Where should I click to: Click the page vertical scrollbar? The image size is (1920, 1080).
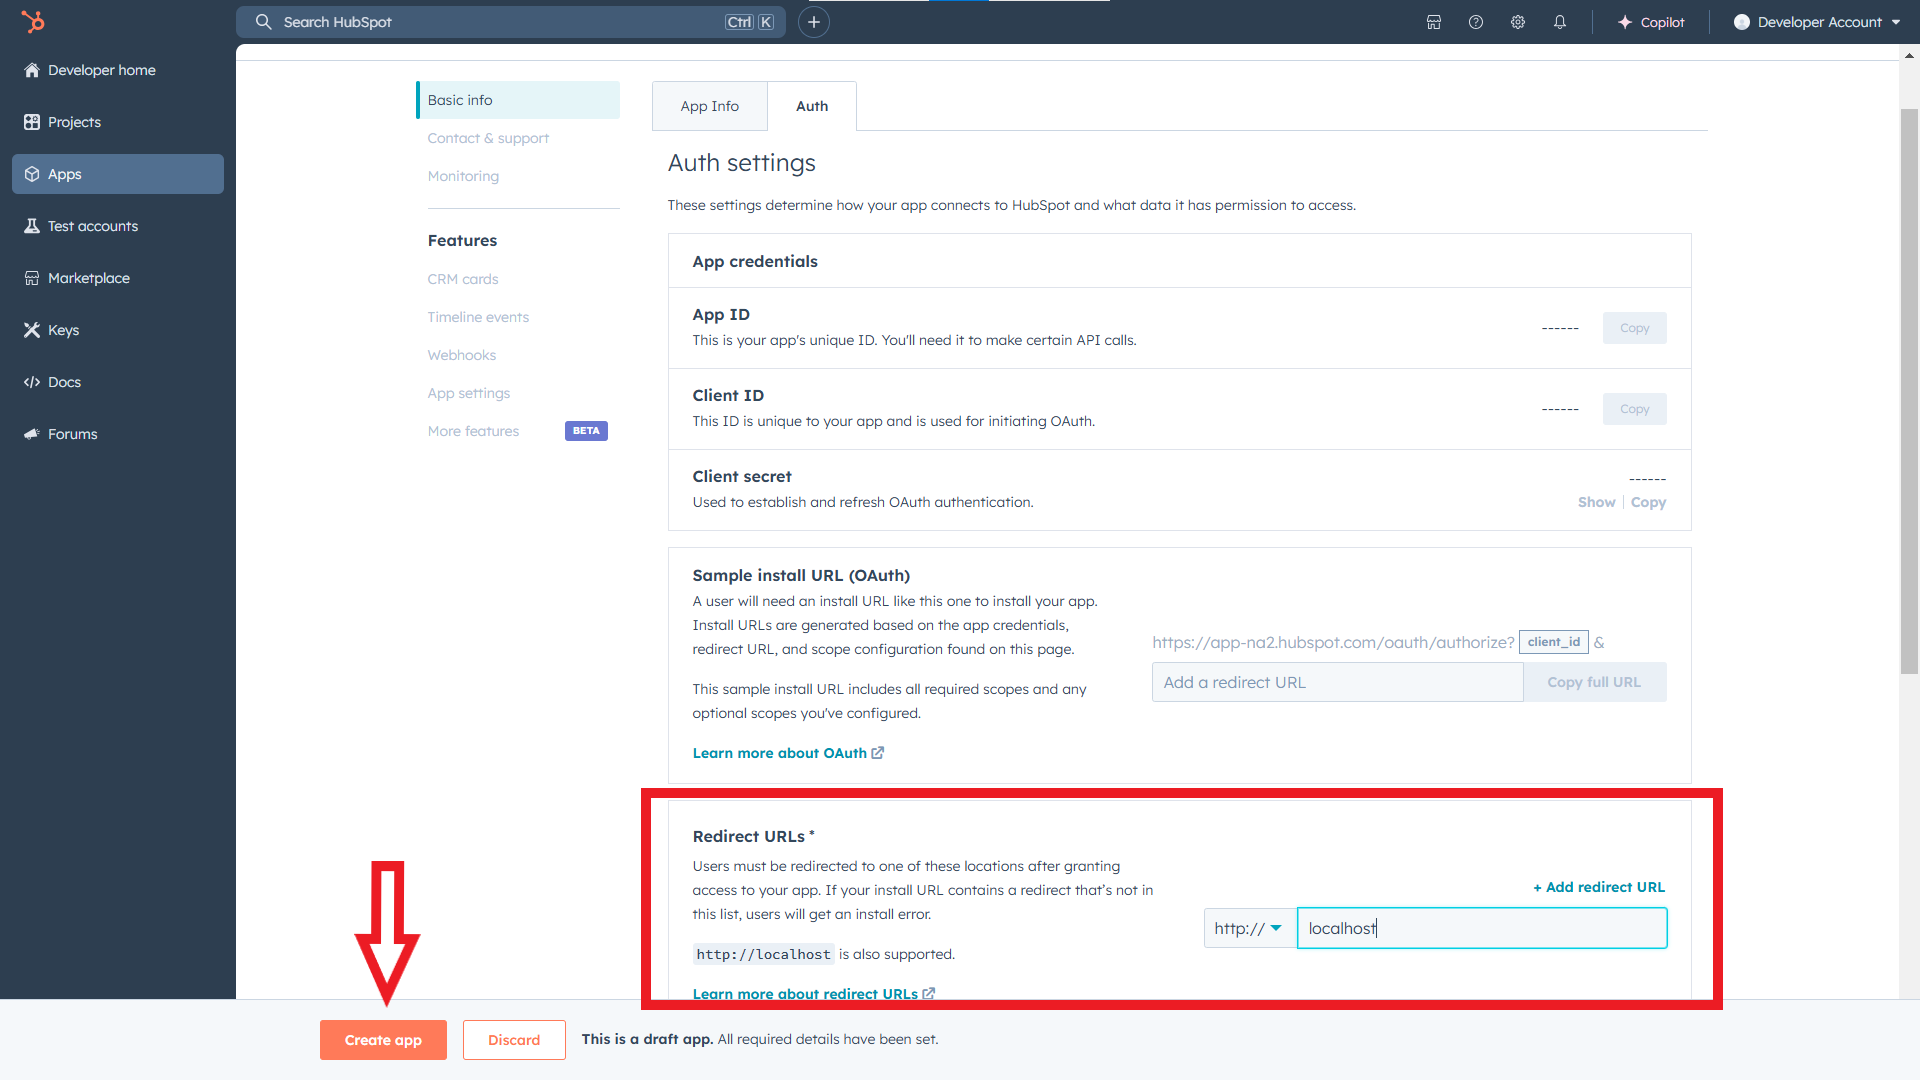pos(1909,390)
